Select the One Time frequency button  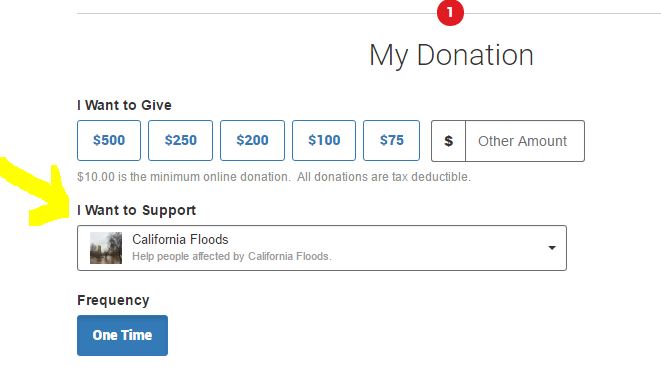(122, 335)
